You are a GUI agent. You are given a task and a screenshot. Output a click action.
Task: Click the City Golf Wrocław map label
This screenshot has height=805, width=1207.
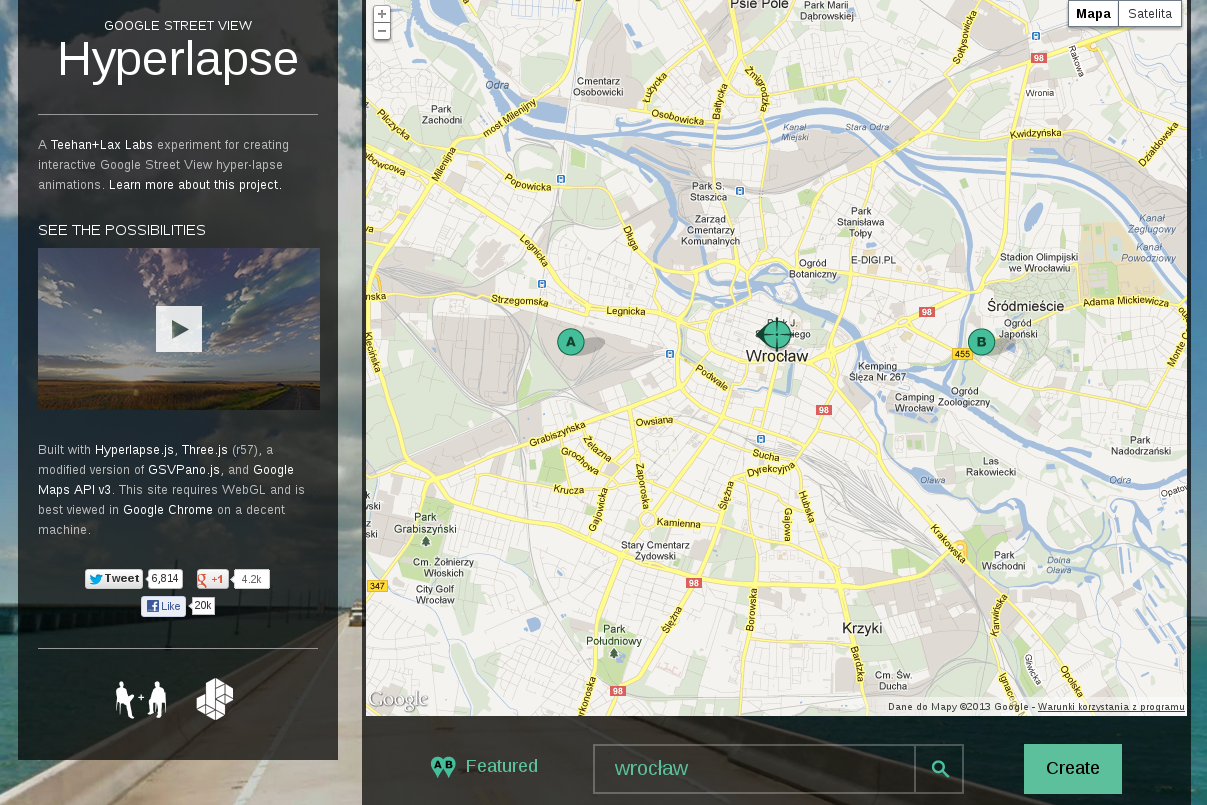(x=436, y=594)
